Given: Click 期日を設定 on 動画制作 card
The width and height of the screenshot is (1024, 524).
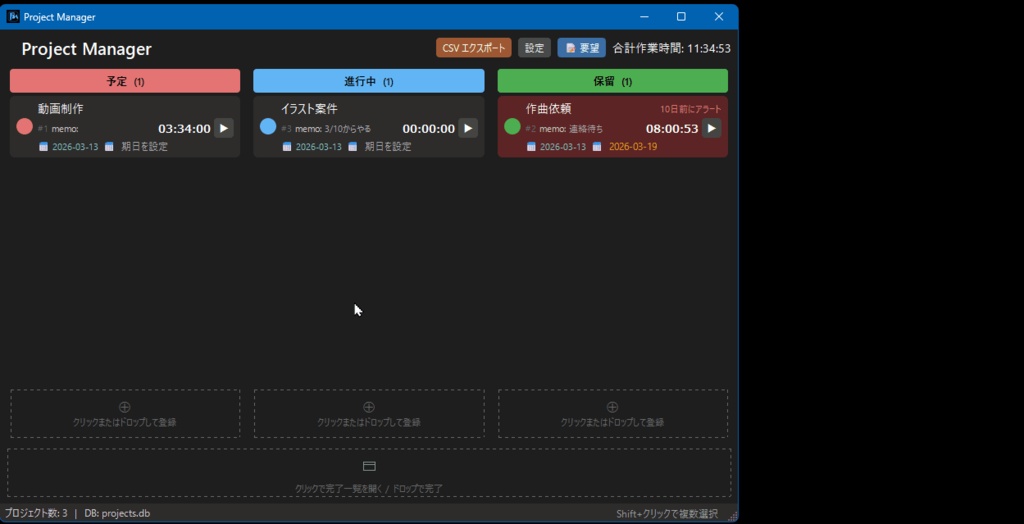Looking at the screenshot, I should tap(144, 147).
